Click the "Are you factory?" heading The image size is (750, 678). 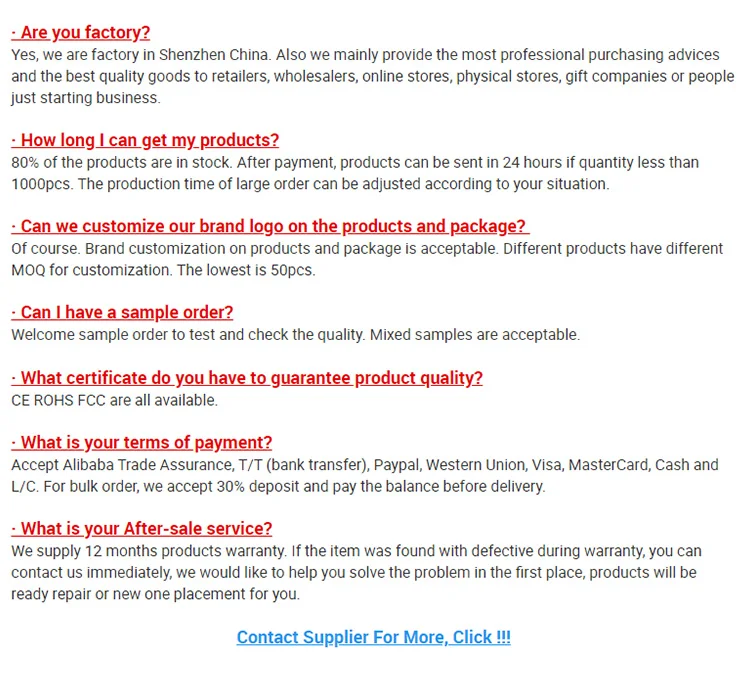80,33
